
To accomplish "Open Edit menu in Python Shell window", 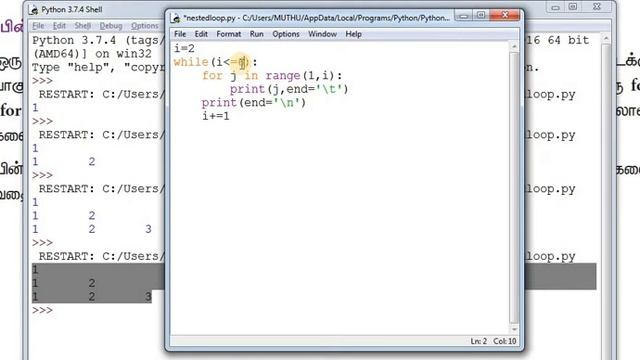I will click(x=59, y=26).
